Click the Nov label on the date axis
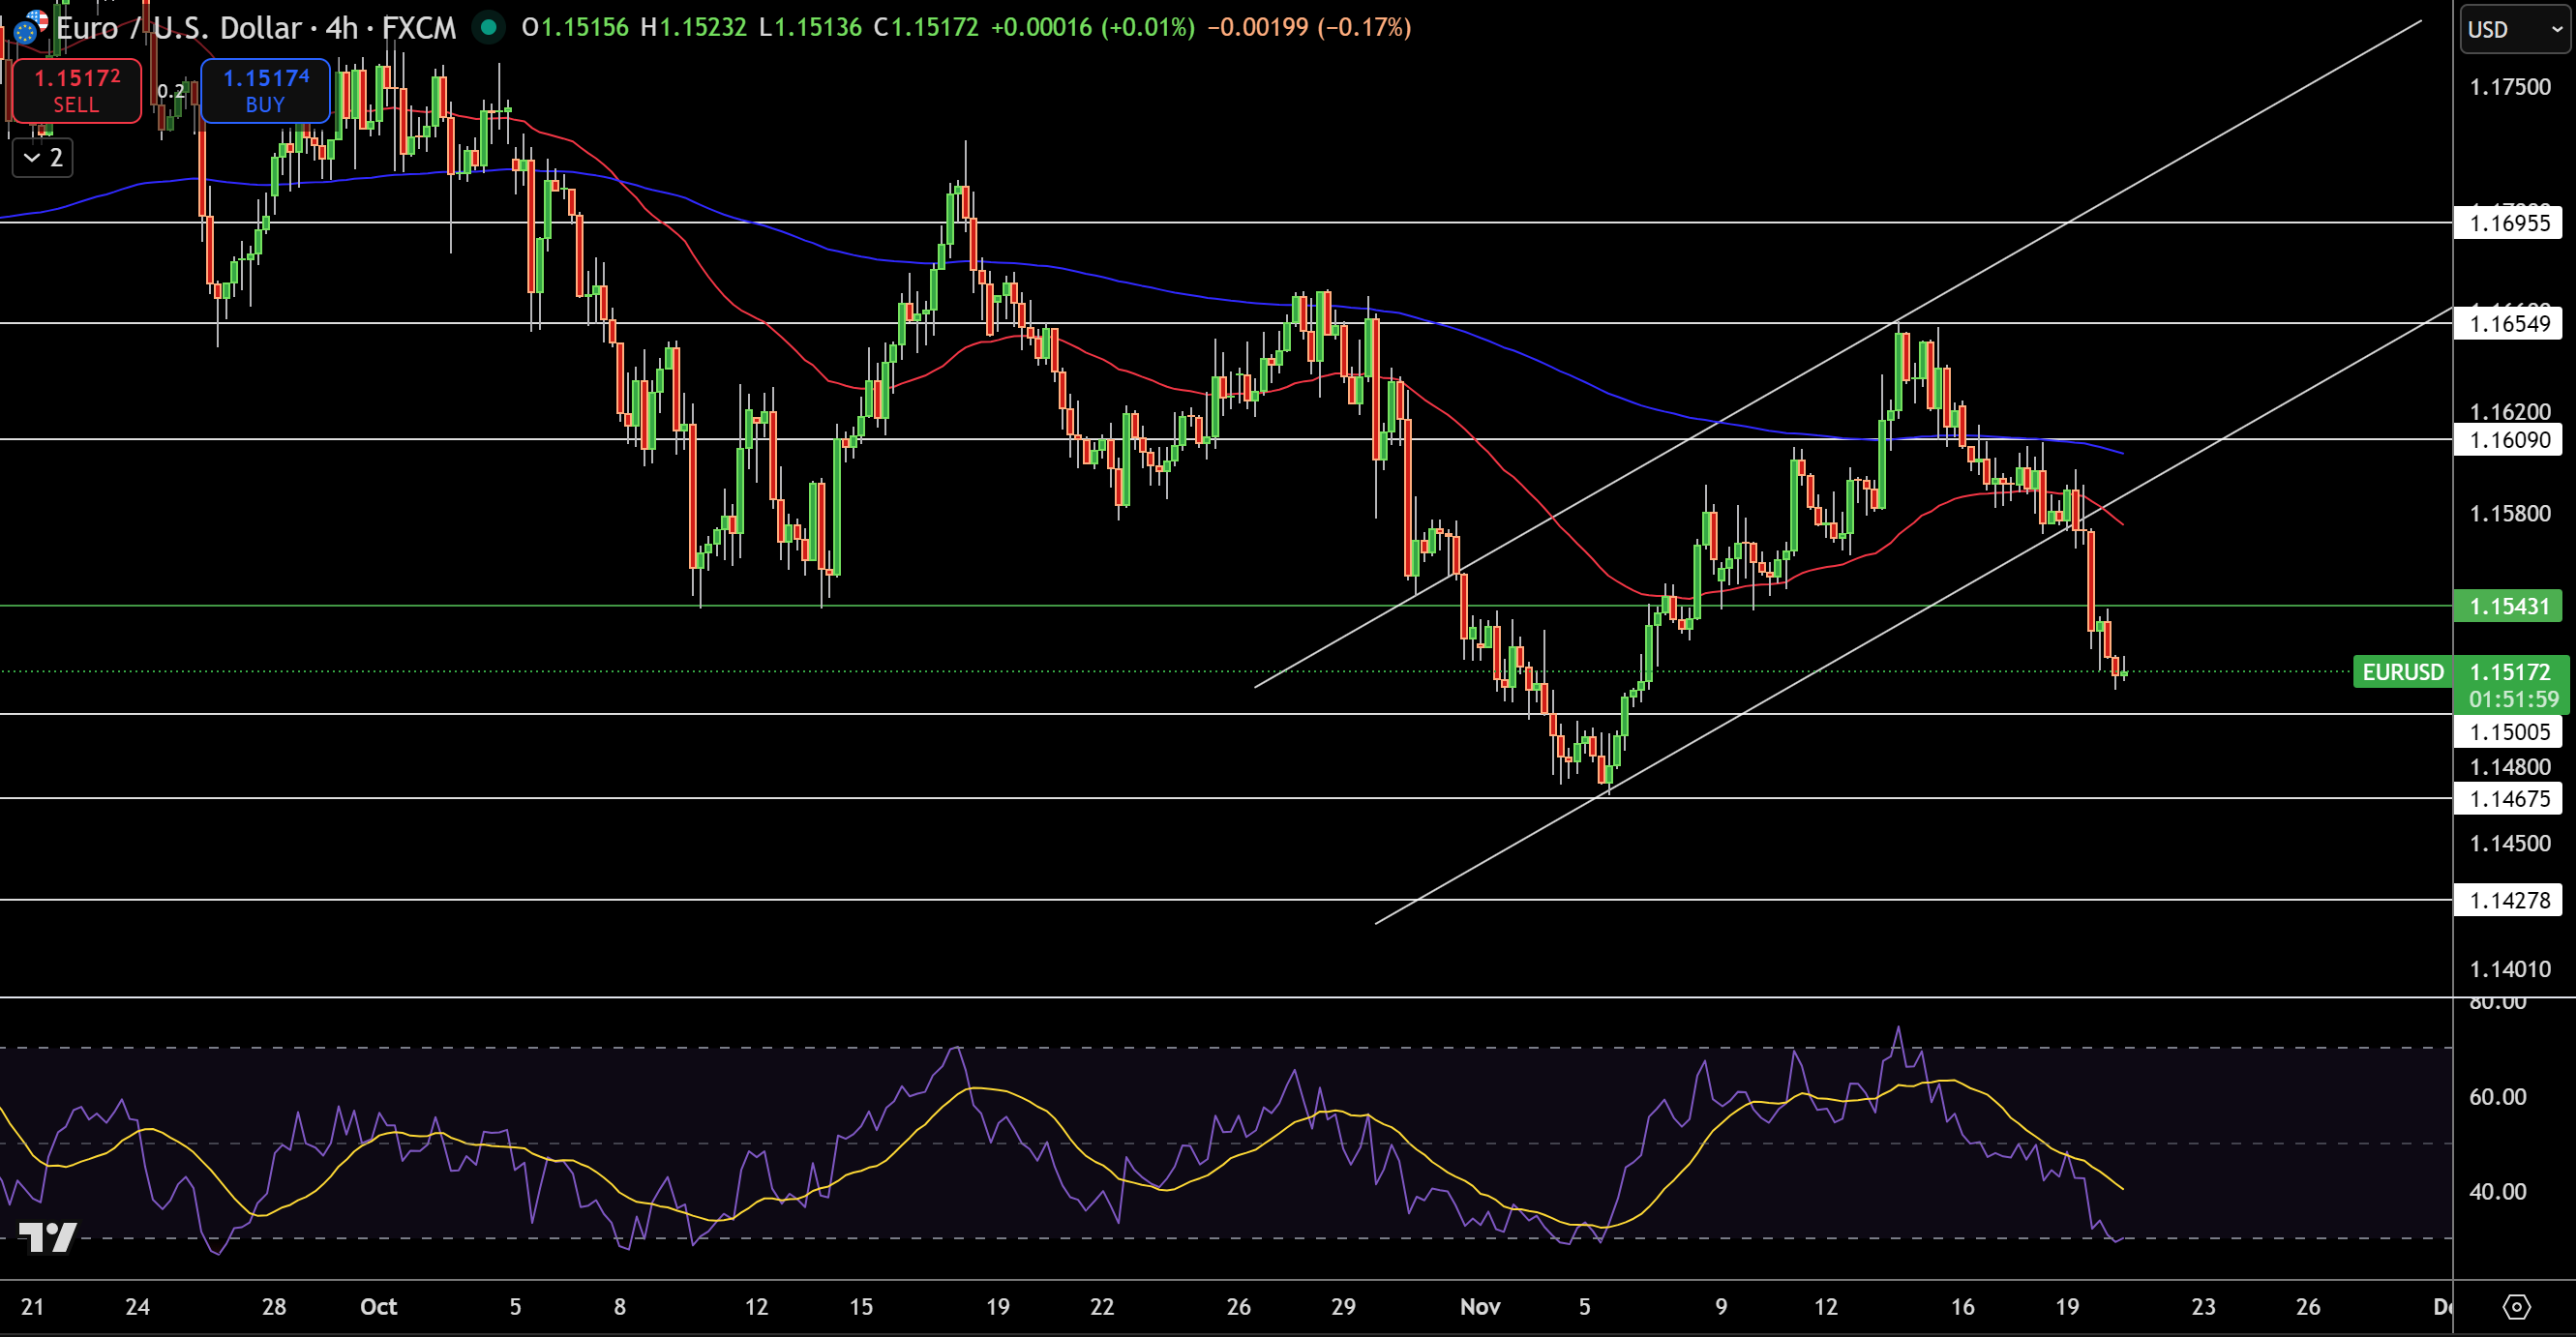Image resolution: width=2576 pixels, height=1337 pixels. [x=1480, y=1307]
